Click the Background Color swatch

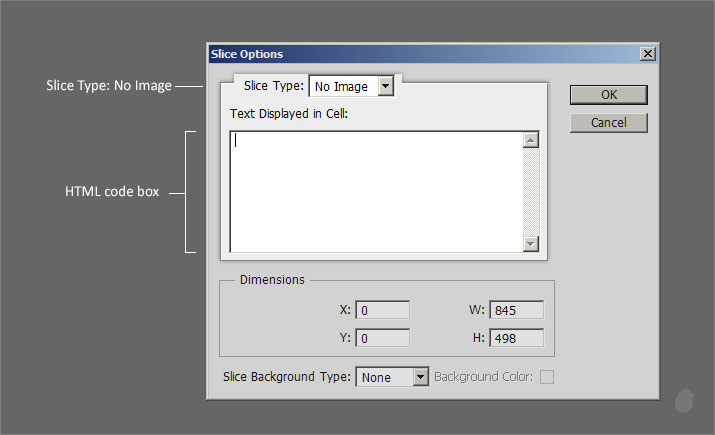tap(547, 377)
